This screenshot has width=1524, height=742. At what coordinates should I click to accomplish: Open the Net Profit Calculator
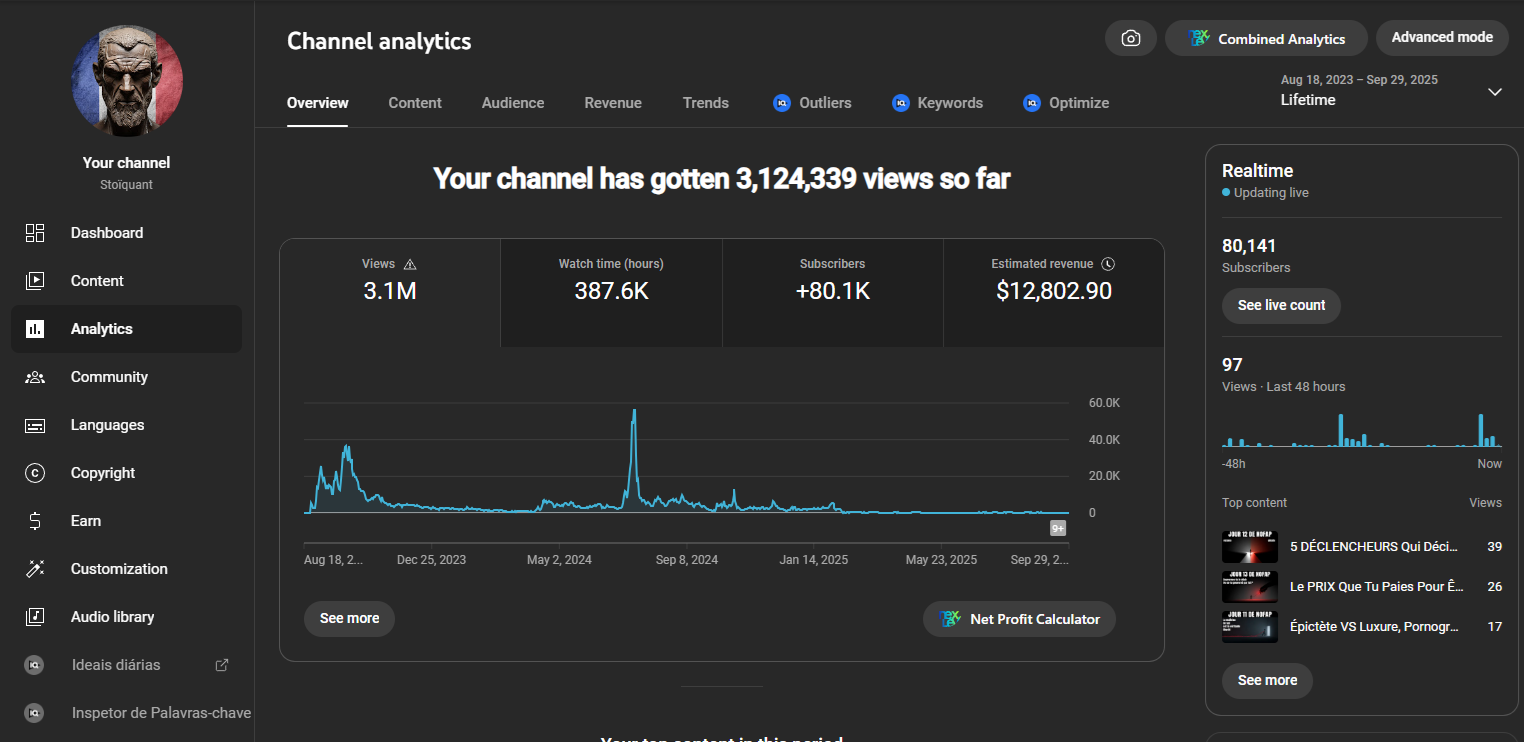1019,619
